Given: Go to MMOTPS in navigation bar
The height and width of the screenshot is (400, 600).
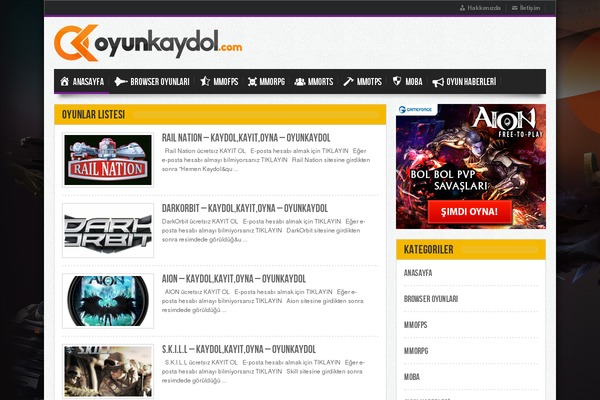Looking at the screenshot, I should [369, 82].
